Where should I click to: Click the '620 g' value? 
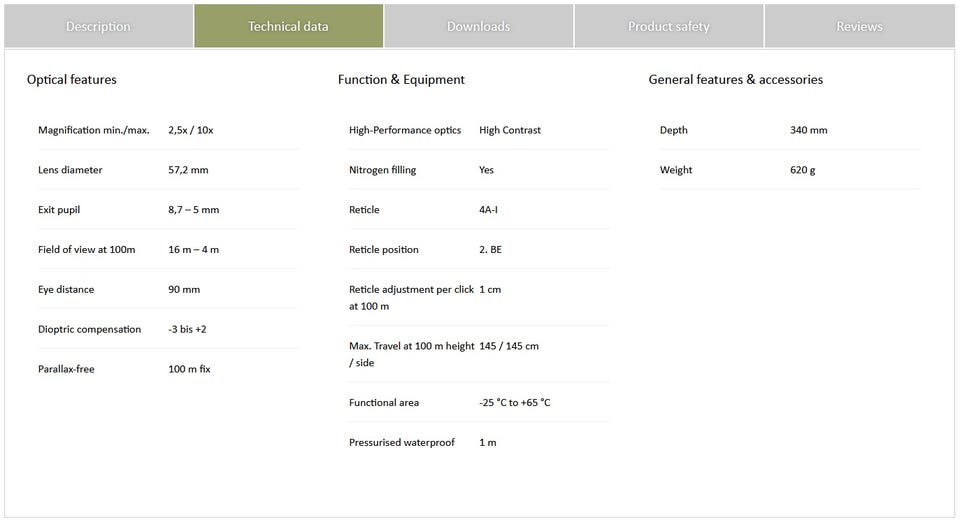(x=803, y=170)
